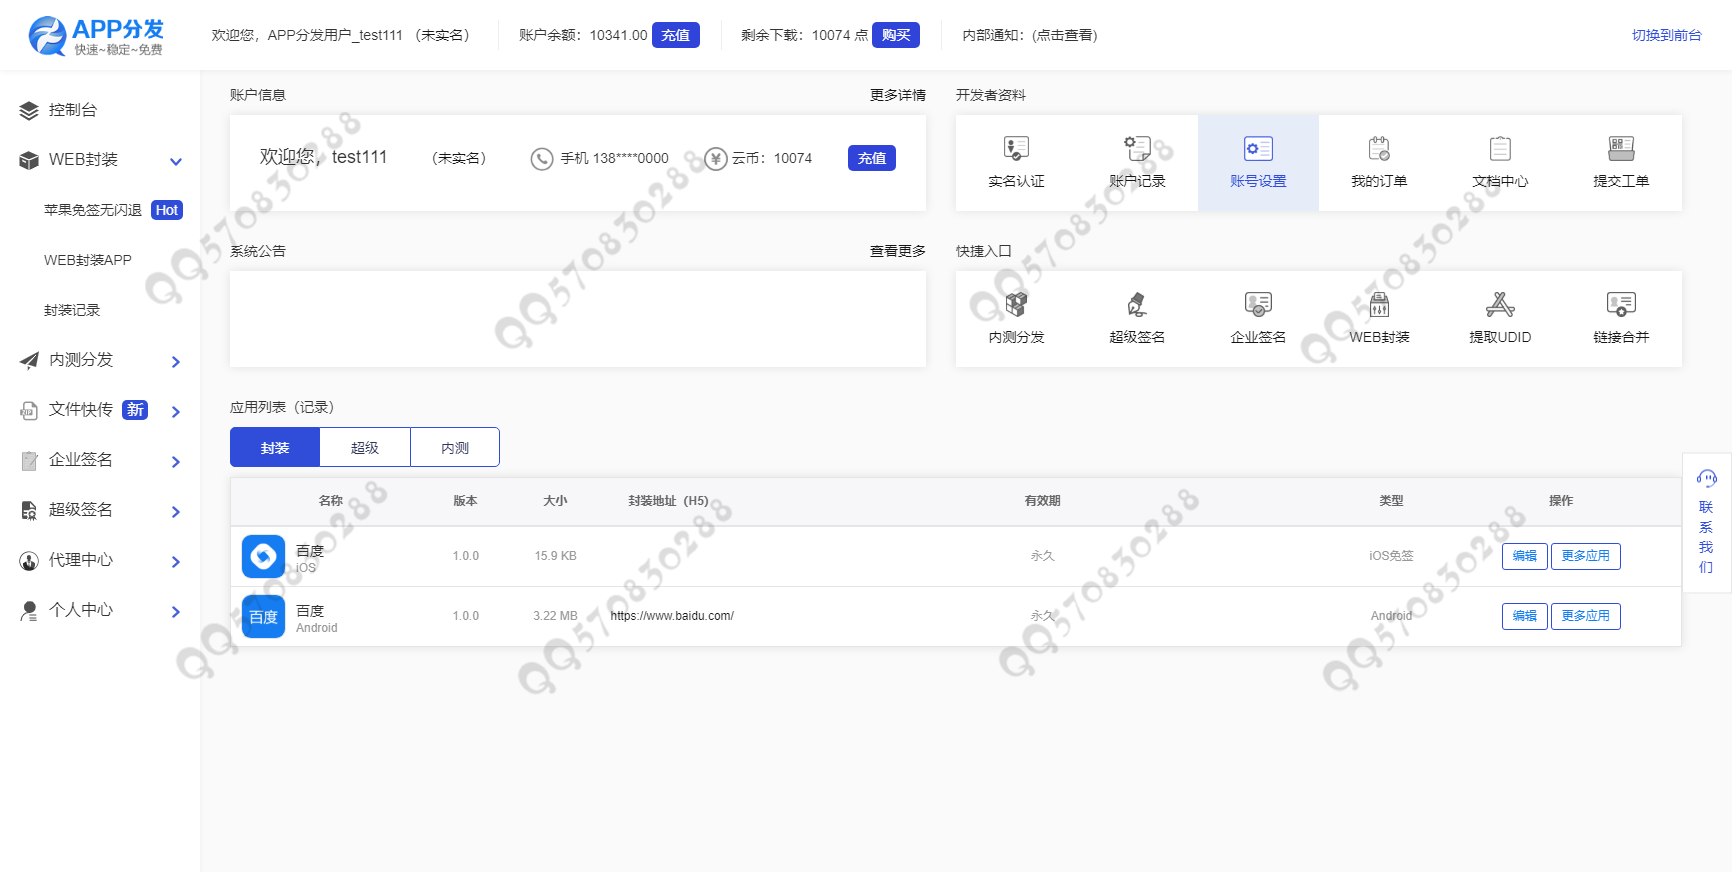
Task: Click the 提交工单 submit ticket icon
Action: pyautogui.click(x=1621, y=150)
